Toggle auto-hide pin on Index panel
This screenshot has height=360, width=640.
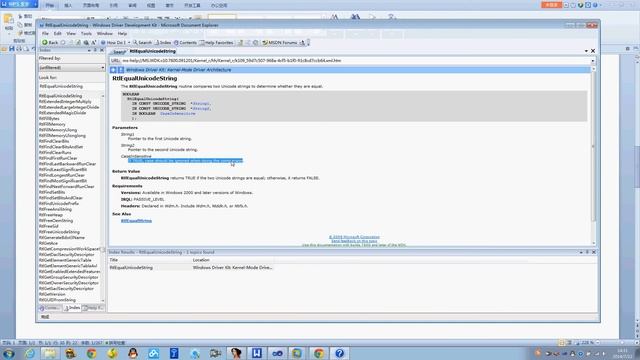(96, 50)
